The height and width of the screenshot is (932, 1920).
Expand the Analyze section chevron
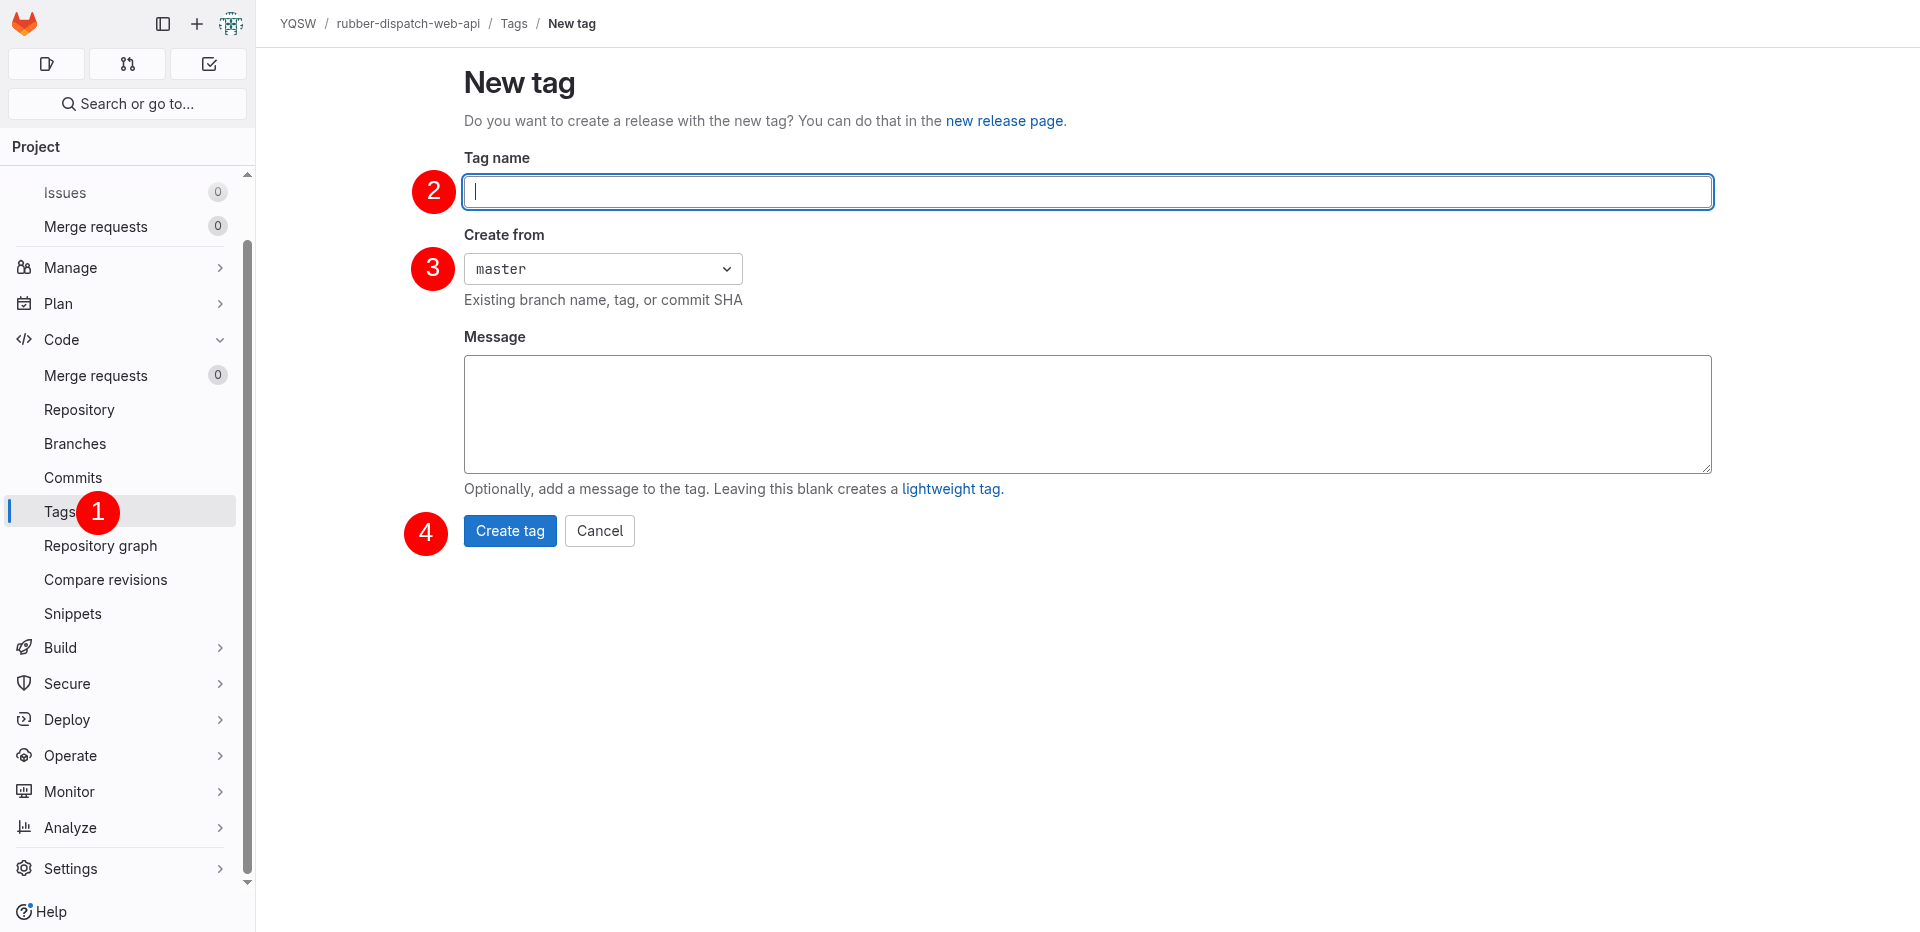pos(220,828)
